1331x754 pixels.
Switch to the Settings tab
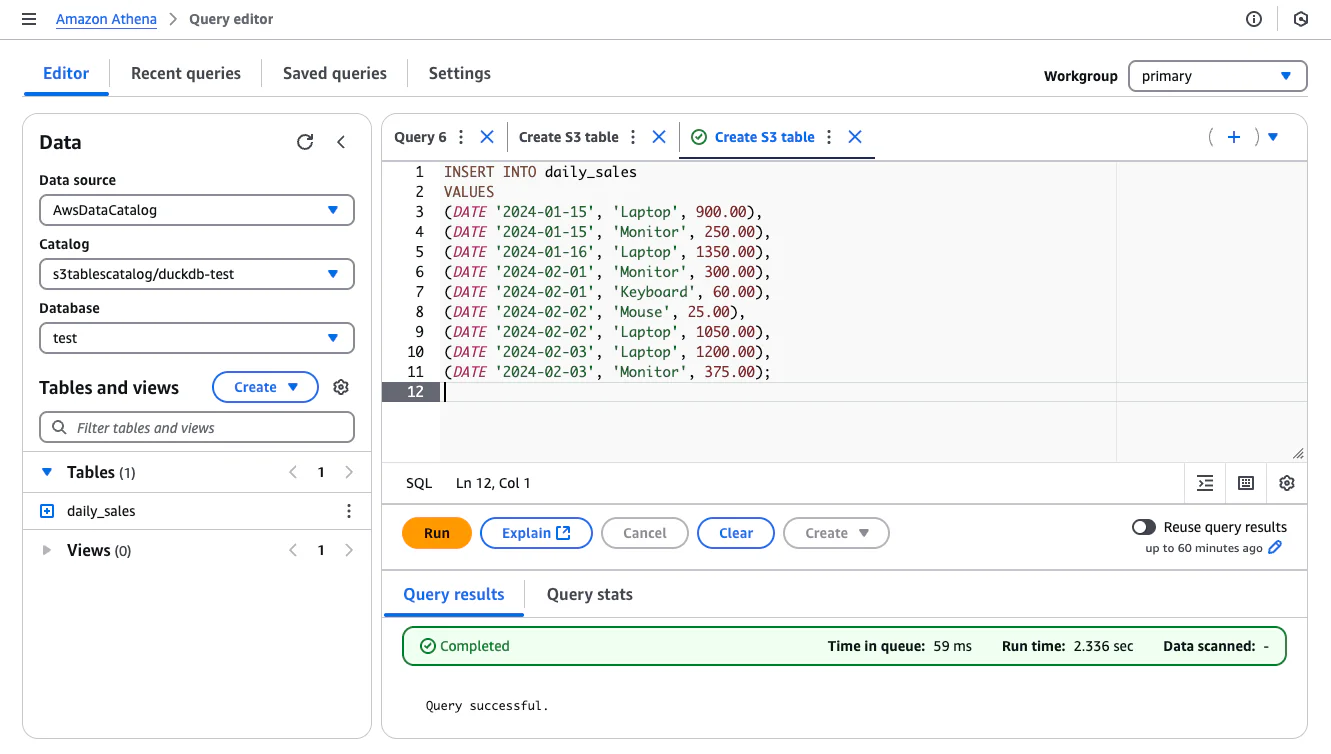point(460,73)
